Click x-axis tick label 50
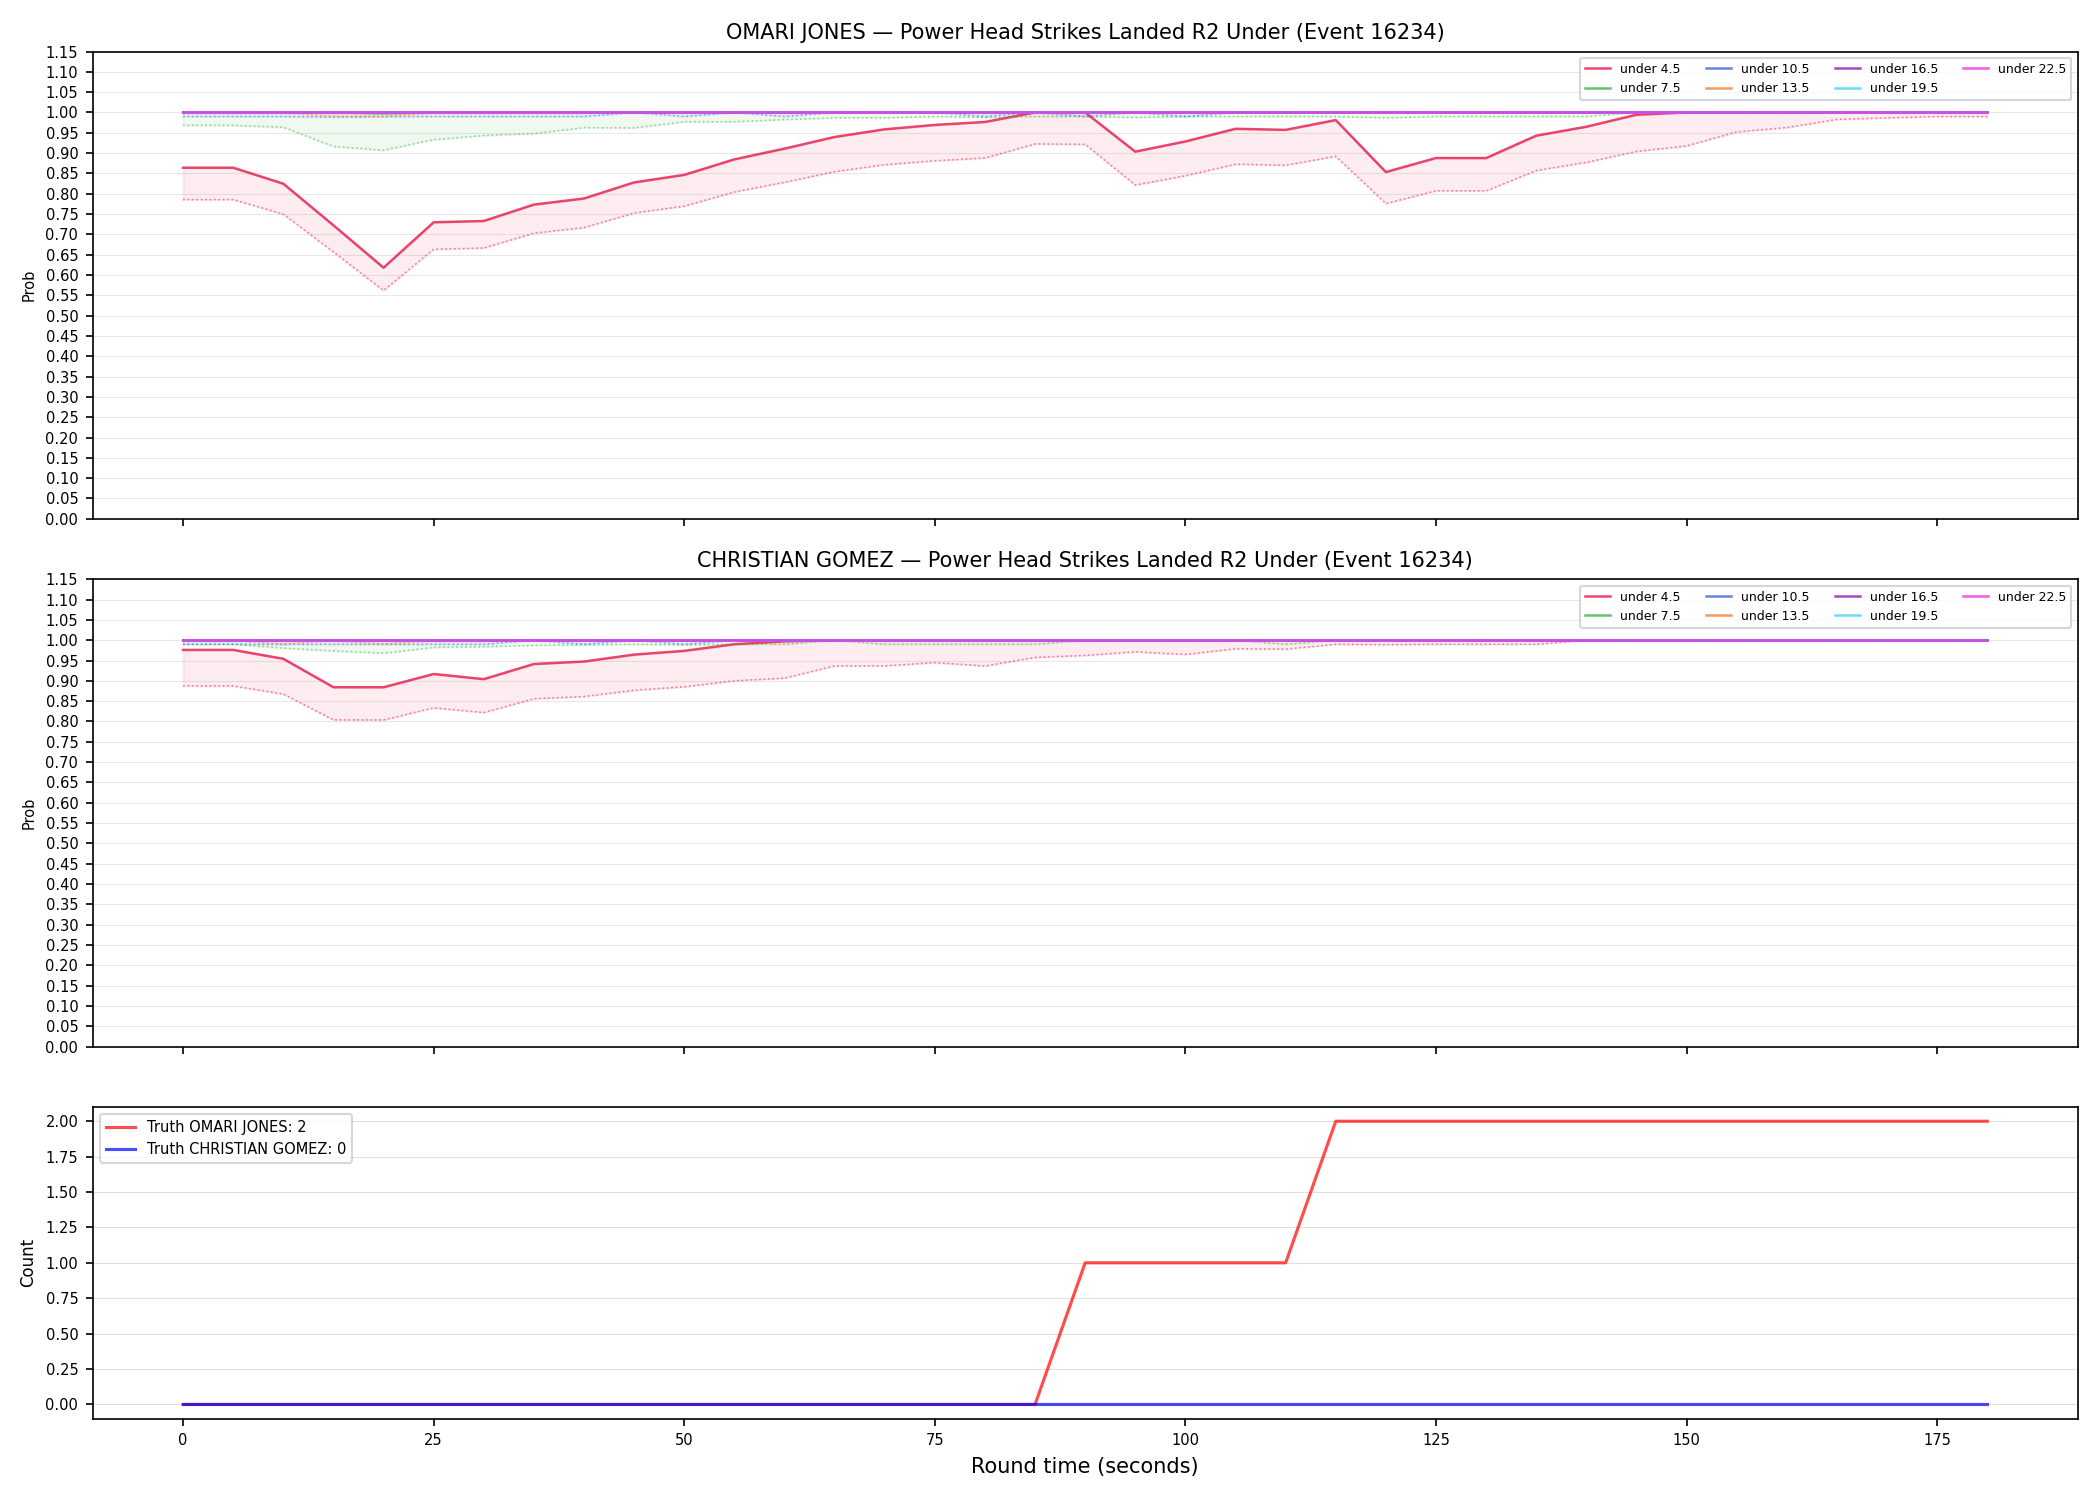This screenshot has width=2100, height=1500. pyautogui.click(x=683, y=1440)
